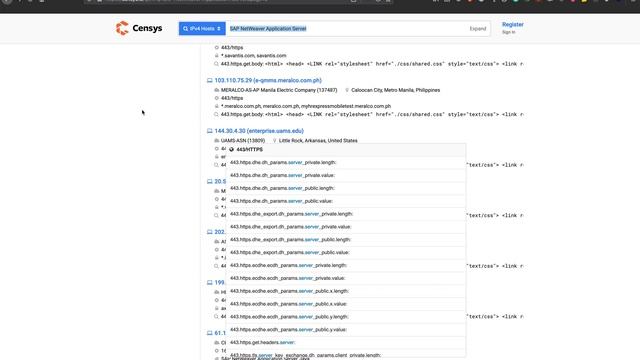Click the Censys logo
This screenshot has height=360, width=640.
click(x=139, y=28)
